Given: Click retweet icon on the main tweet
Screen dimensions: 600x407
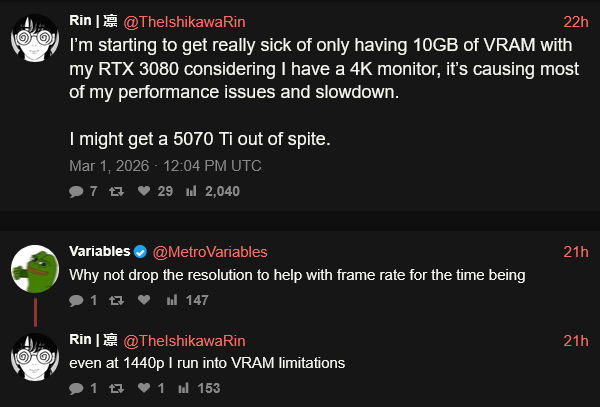Looking at the screenshot, I should tap(118, 191).
